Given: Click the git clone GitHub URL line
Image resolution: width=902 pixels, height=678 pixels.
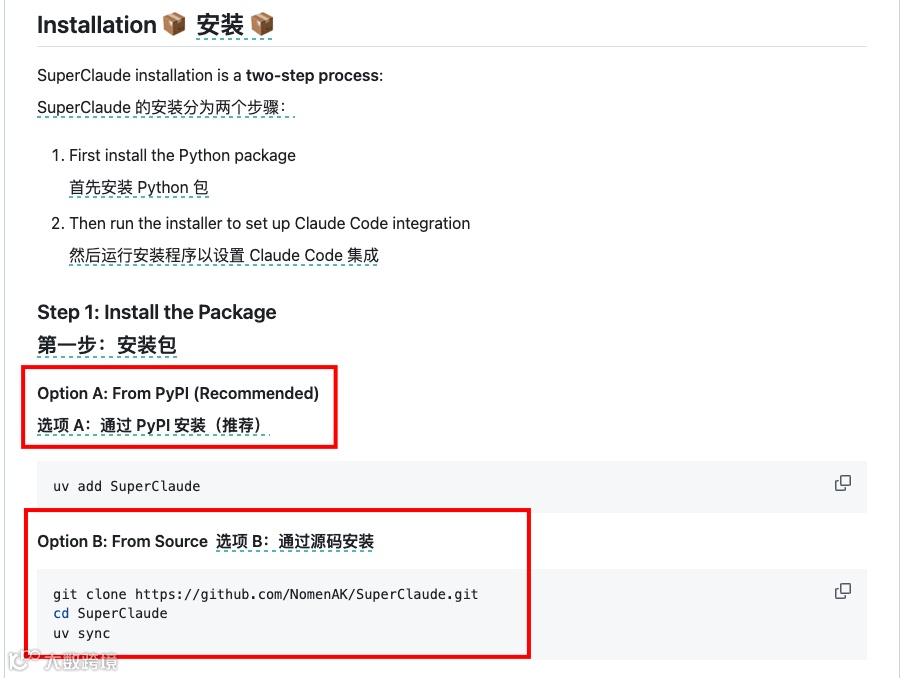Looking at the screenshot, I should [266, 594].
